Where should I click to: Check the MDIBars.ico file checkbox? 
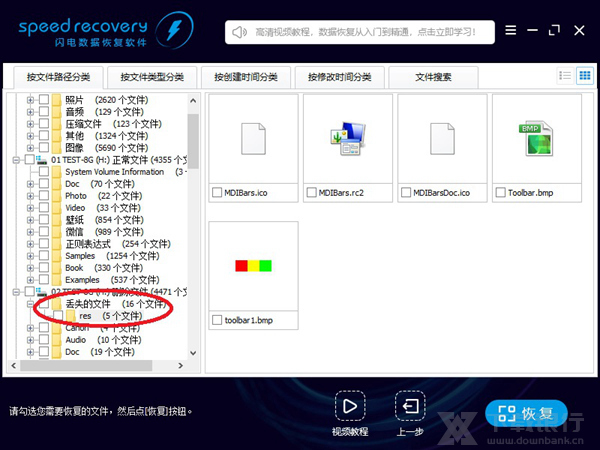click(x=217, y=192)
